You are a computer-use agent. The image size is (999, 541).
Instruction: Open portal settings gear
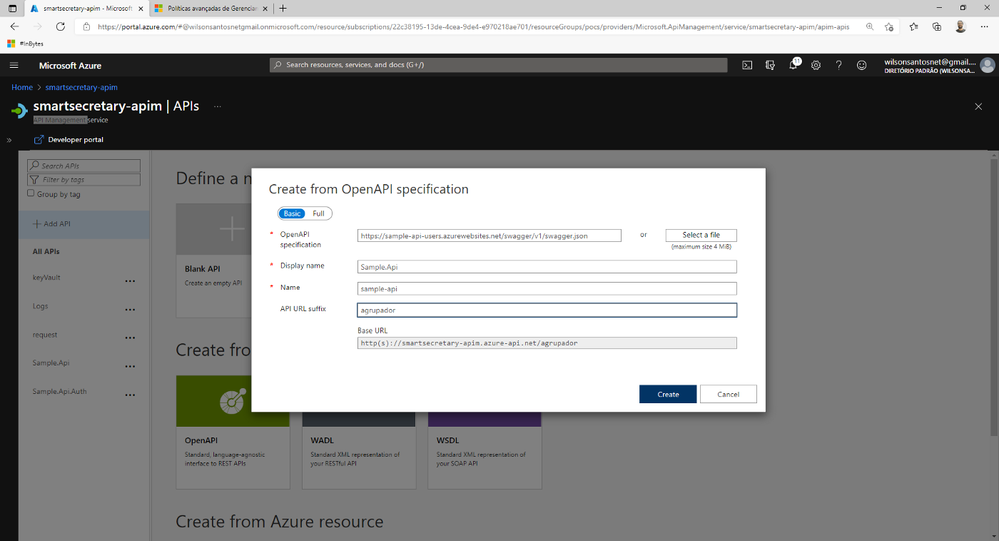coord(816,65)
